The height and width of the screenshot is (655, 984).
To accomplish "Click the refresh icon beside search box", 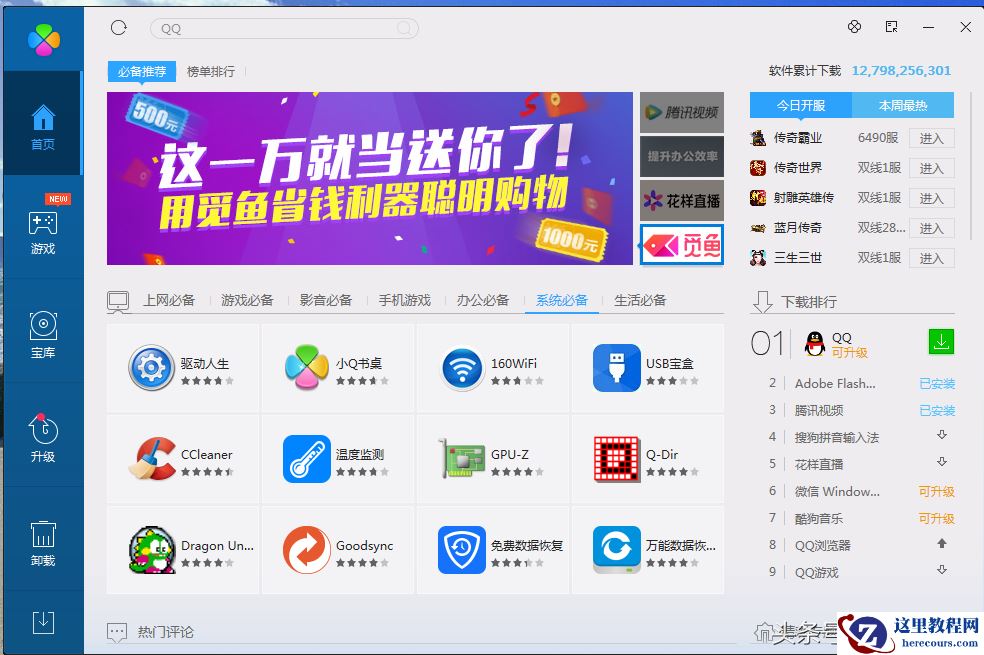I will pyautogui.click(x=119, y=28).
